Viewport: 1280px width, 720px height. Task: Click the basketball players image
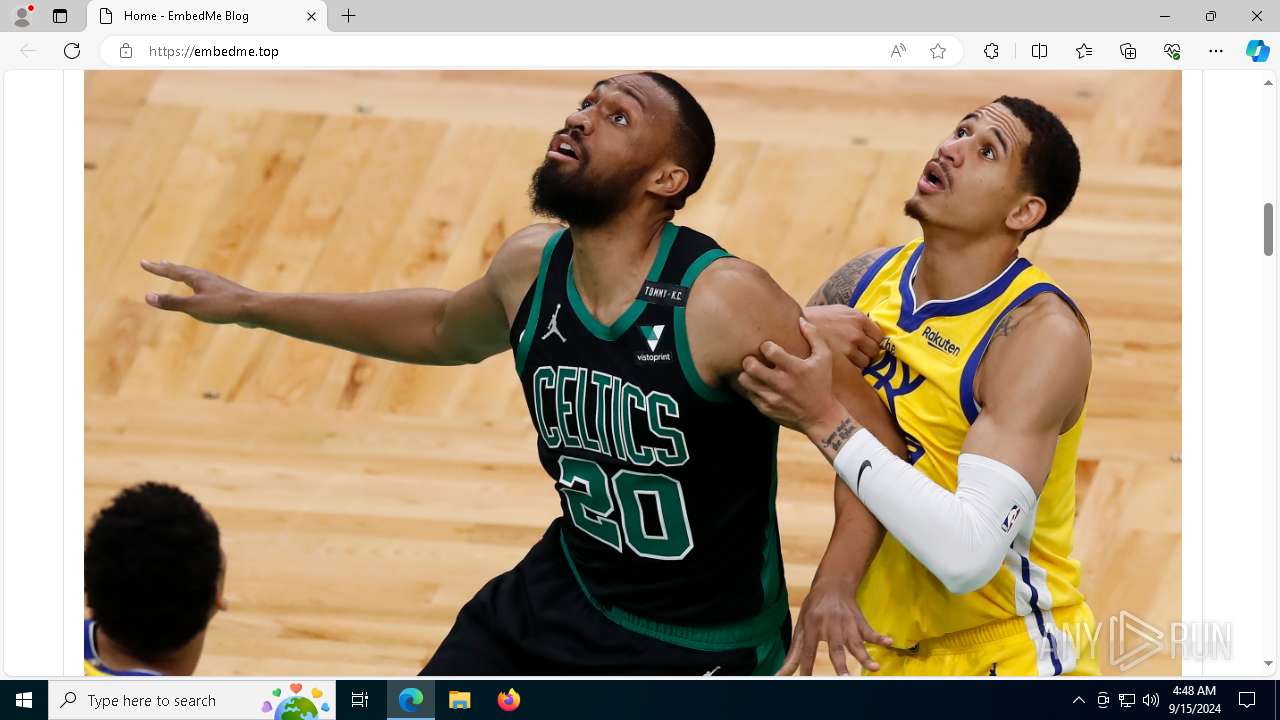(x=633, y=374)
